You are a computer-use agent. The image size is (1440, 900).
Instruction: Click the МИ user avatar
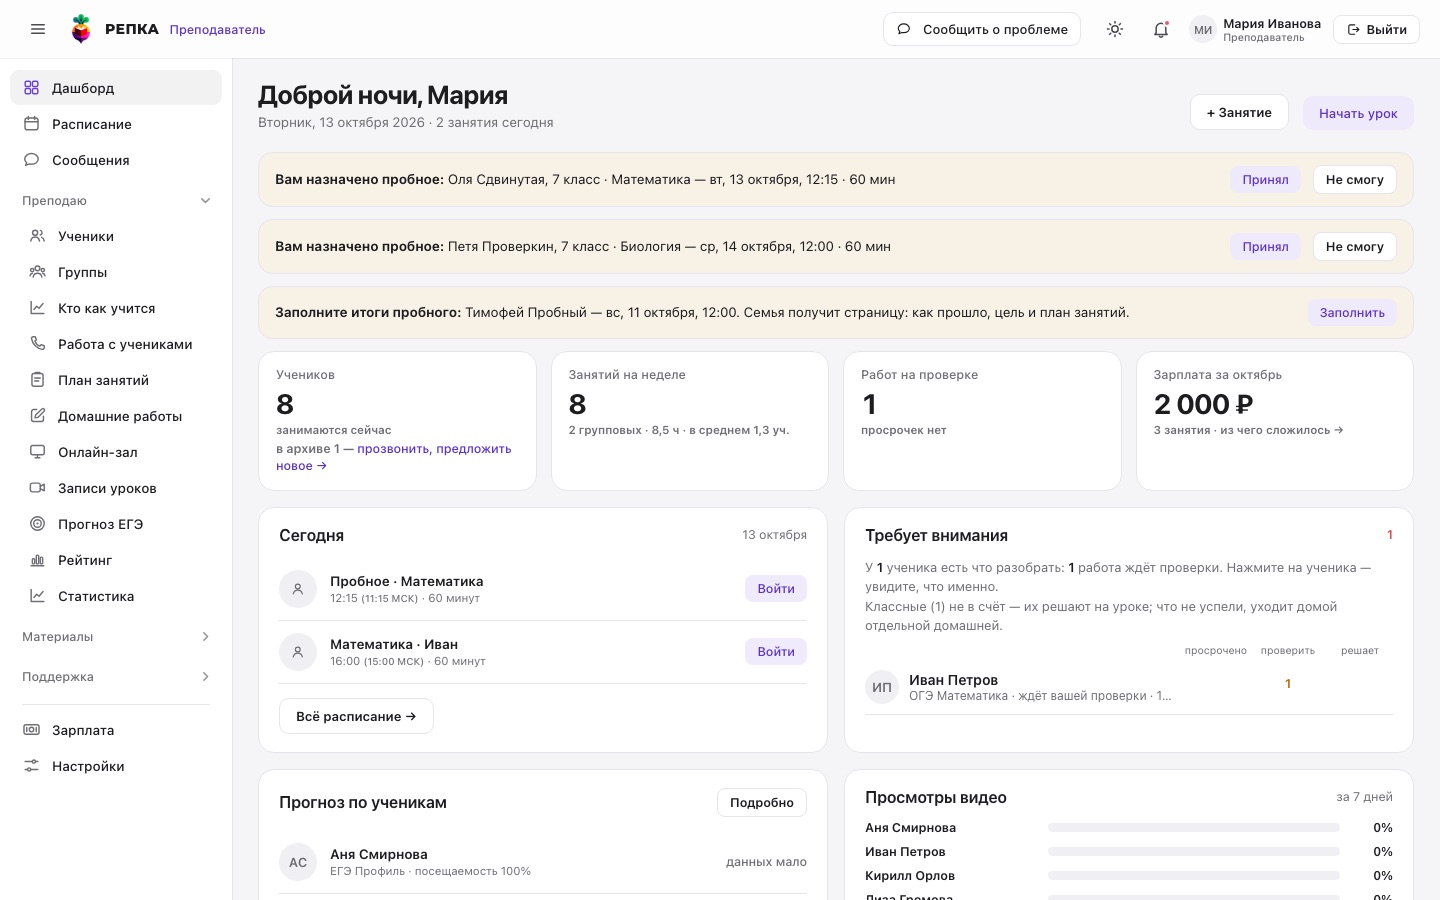click(x=1203, y=30)
